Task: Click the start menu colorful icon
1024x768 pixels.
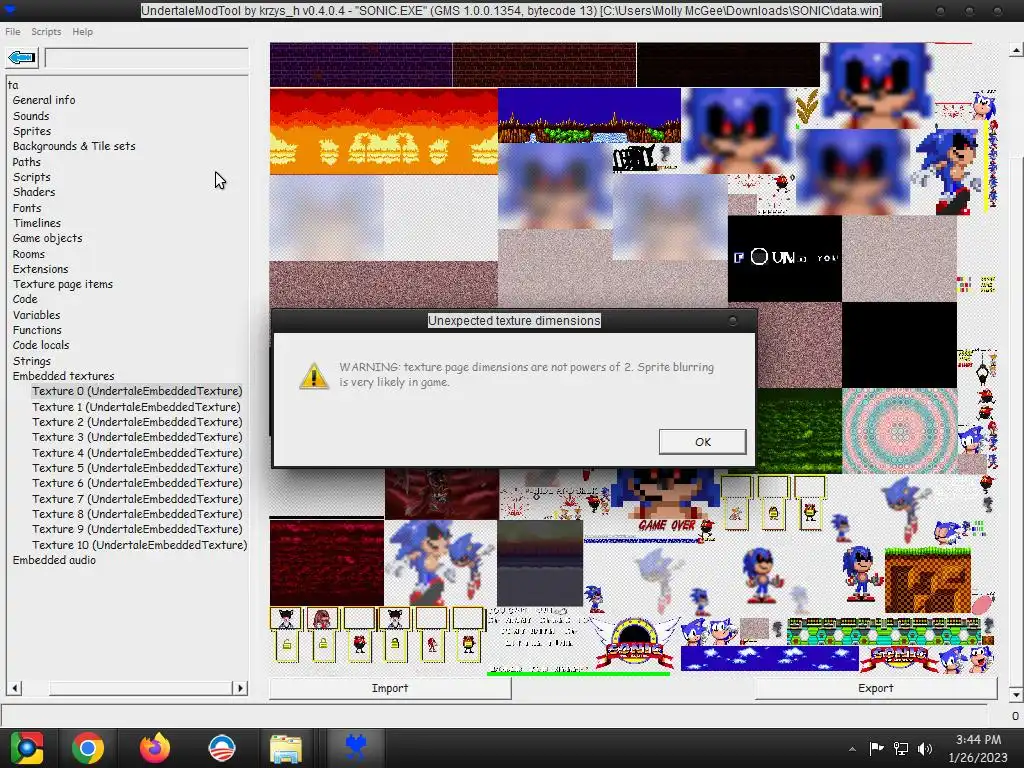Action: coord(27,748)
